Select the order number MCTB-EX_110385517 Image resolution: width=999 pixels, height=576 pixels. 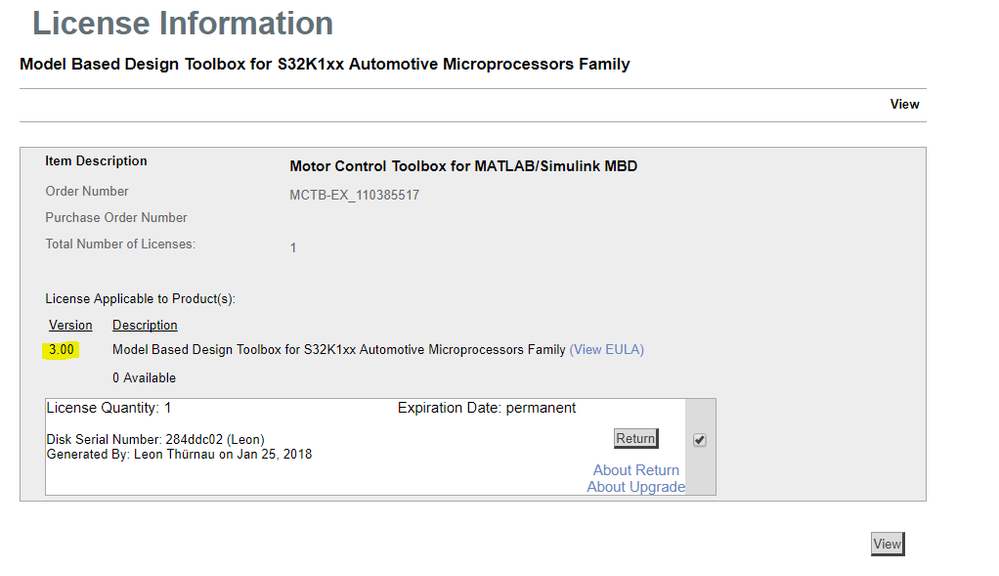354,195
